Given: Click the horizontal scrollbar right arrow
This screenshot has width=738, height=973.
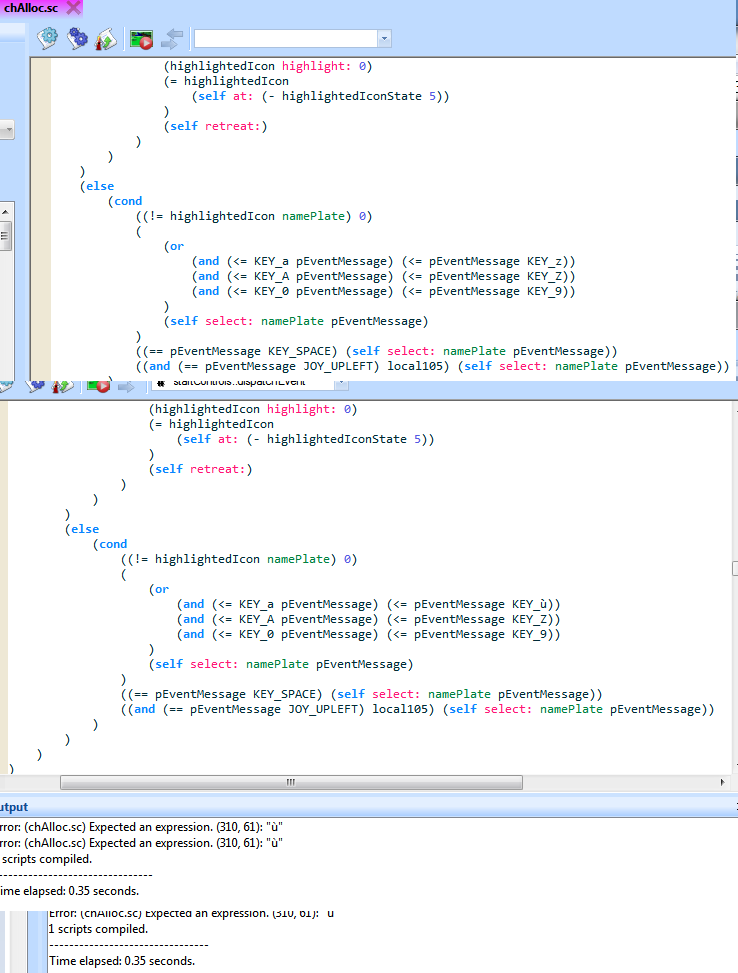Looking at the screenshot, I should pyautogui.click(x=722, y=782).
